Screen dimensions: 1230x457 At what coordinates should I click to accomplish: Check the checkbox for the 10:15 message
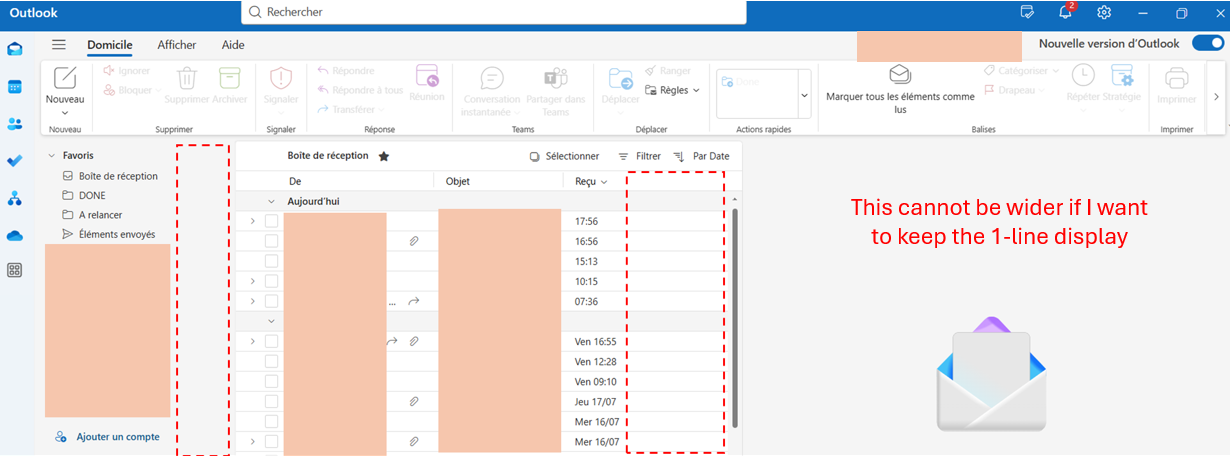pyautogui.click(x=271, y=281)
